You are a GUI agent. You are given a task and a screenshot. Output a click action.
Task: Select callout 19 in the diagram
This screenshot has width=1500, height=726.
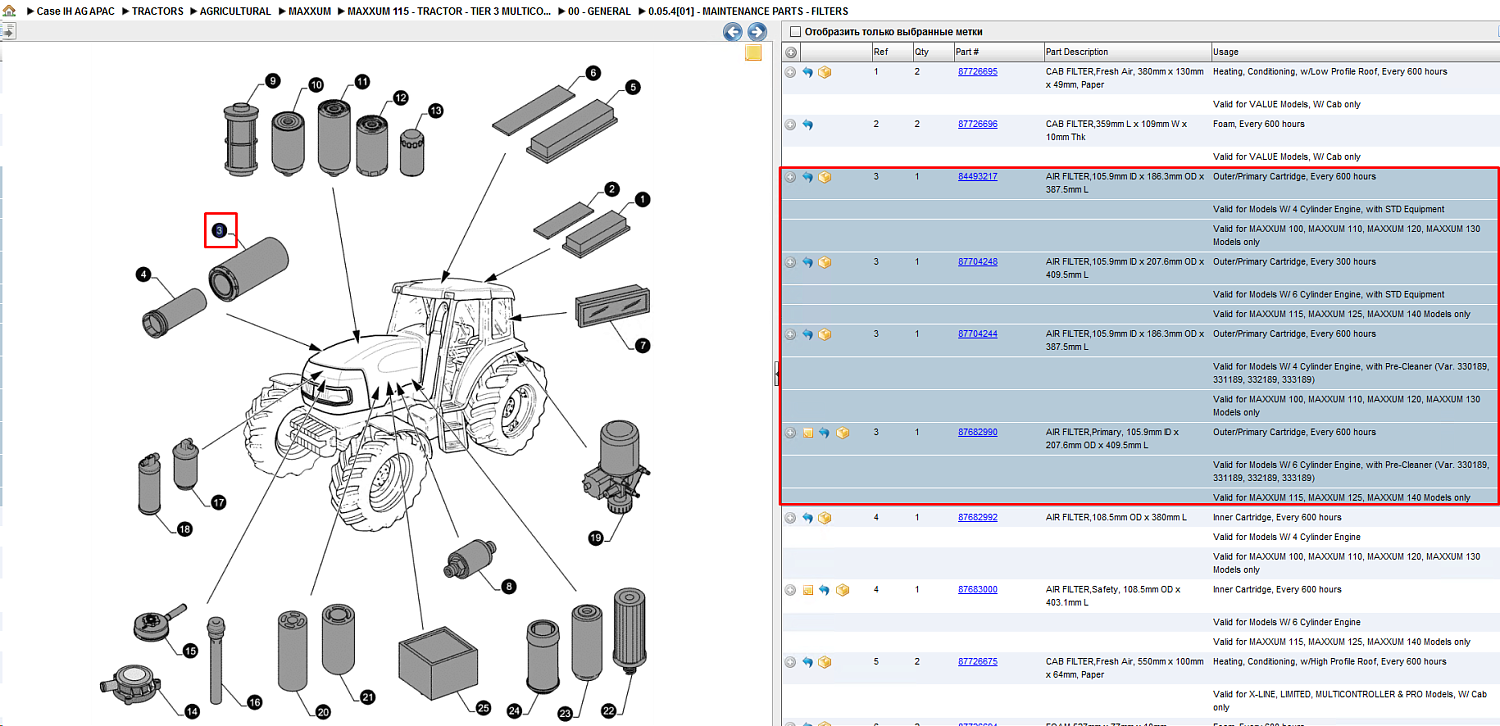(596, 538)
